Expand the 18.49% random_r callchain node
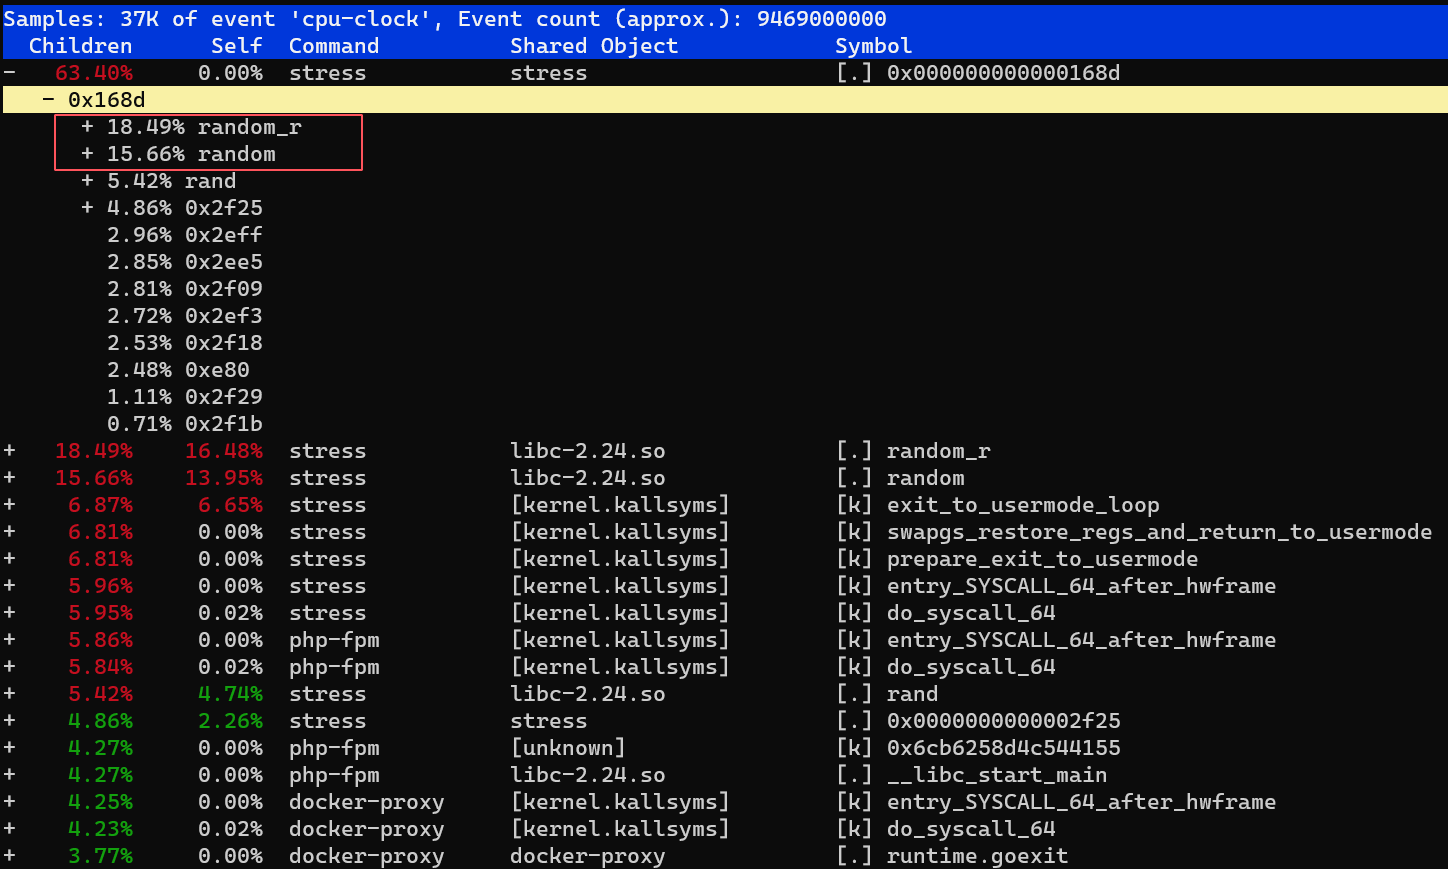The width and height of the screenshot is (1448, 869). [x=87, y=127]
